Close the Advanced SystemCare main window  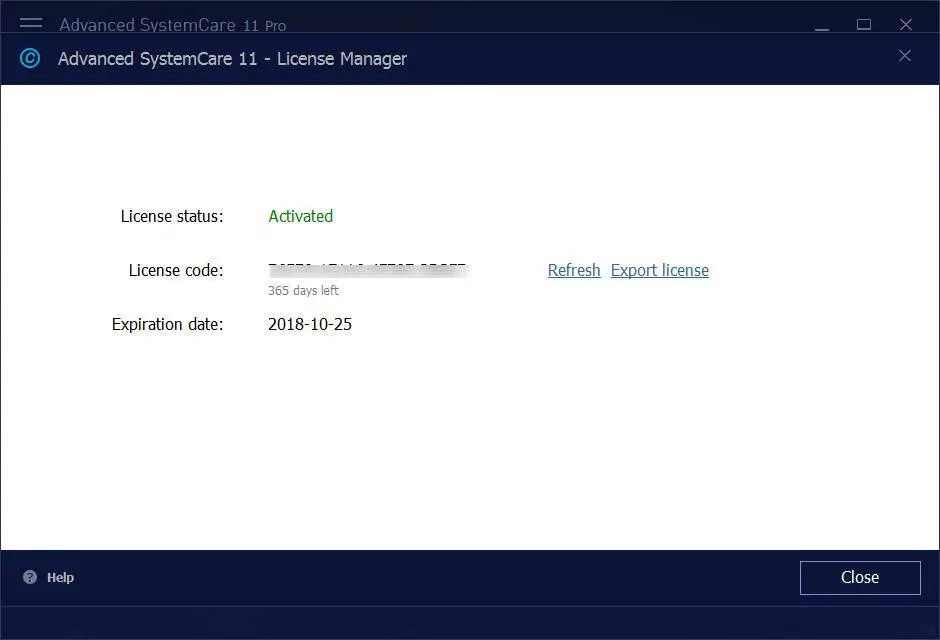coord(906,25)
